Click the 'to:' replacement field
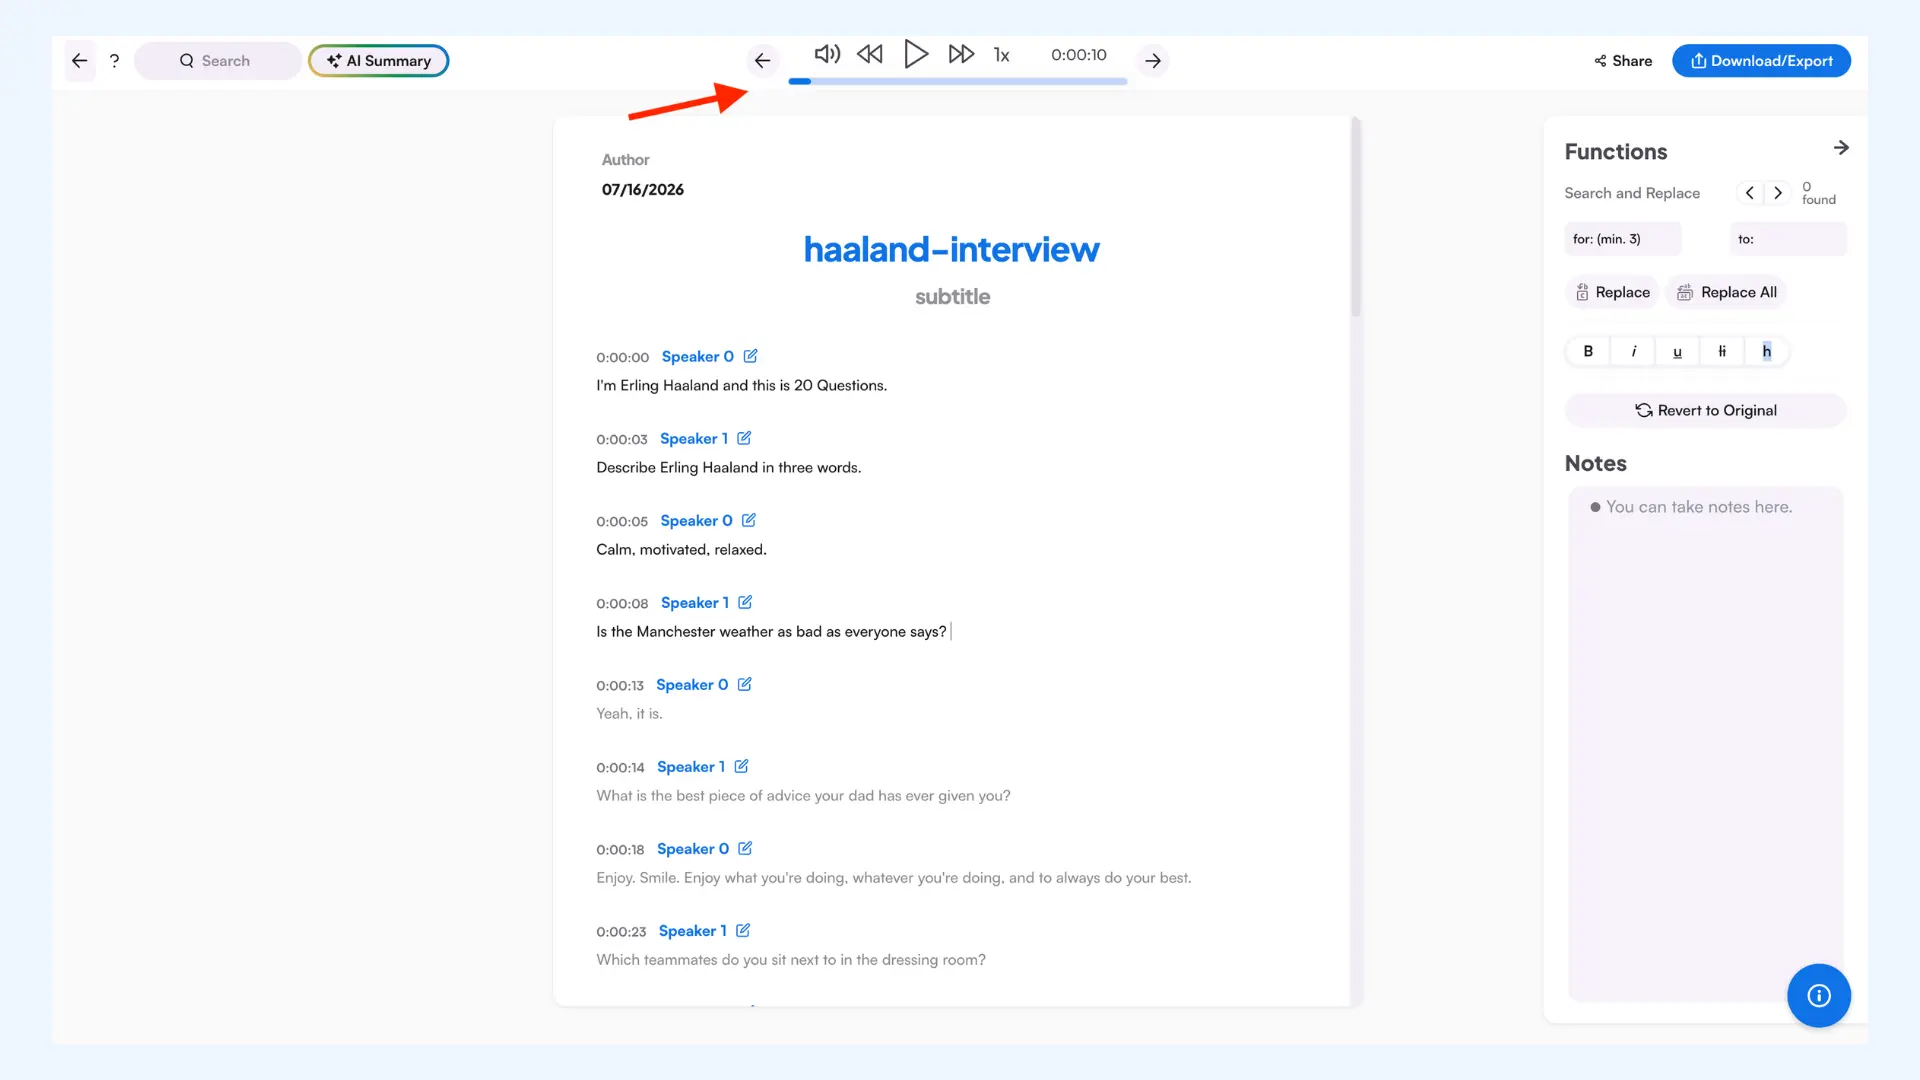The height and width of the screenshot is (1080, 1920). pos(1788,239)
